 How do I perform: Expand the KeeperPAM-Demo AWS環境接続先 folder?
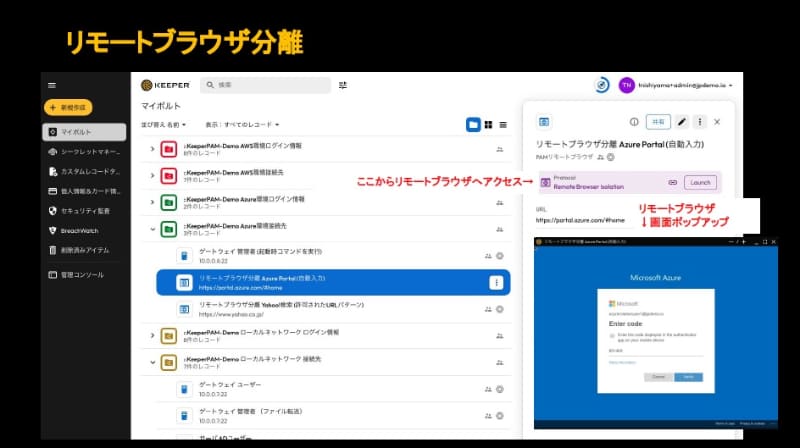[x=152, y=176]
